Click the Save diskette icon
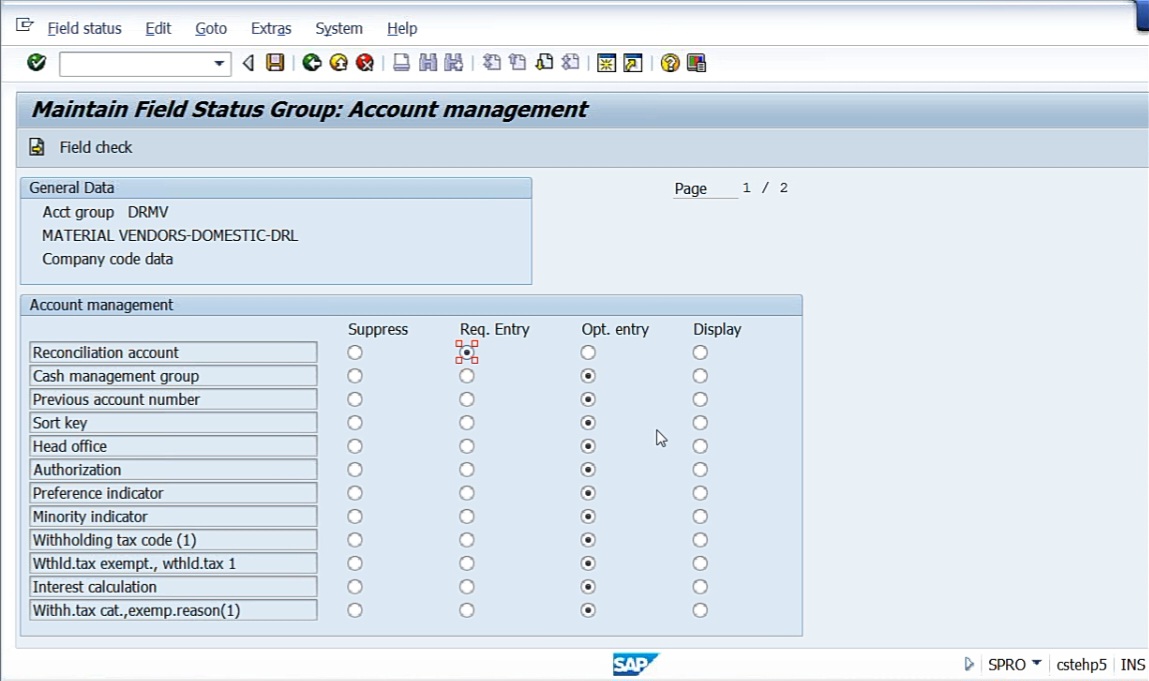 275,63
